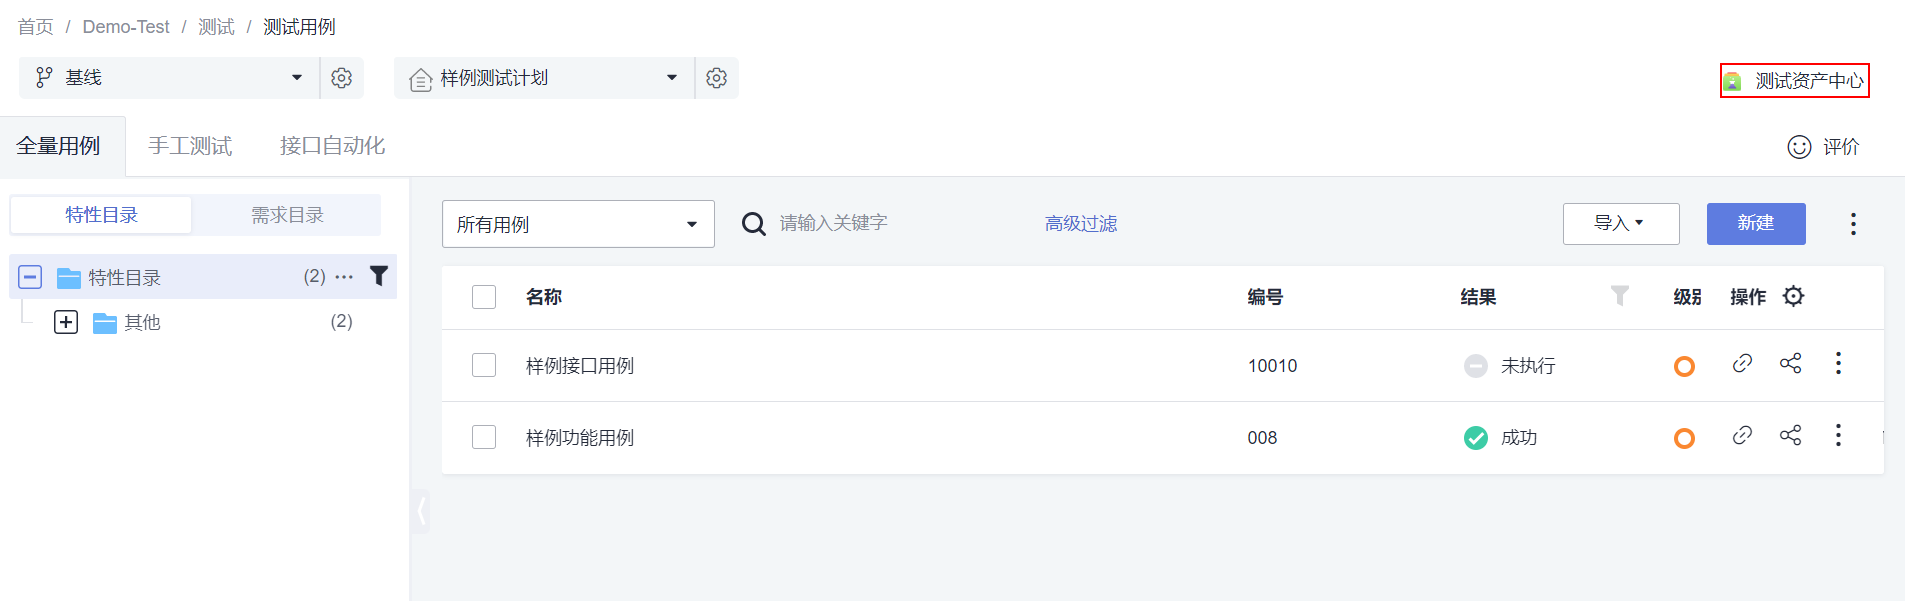
Task: Click the 结果 column filter funnel
Action: pyautogui.click(x=1620, y=295)
